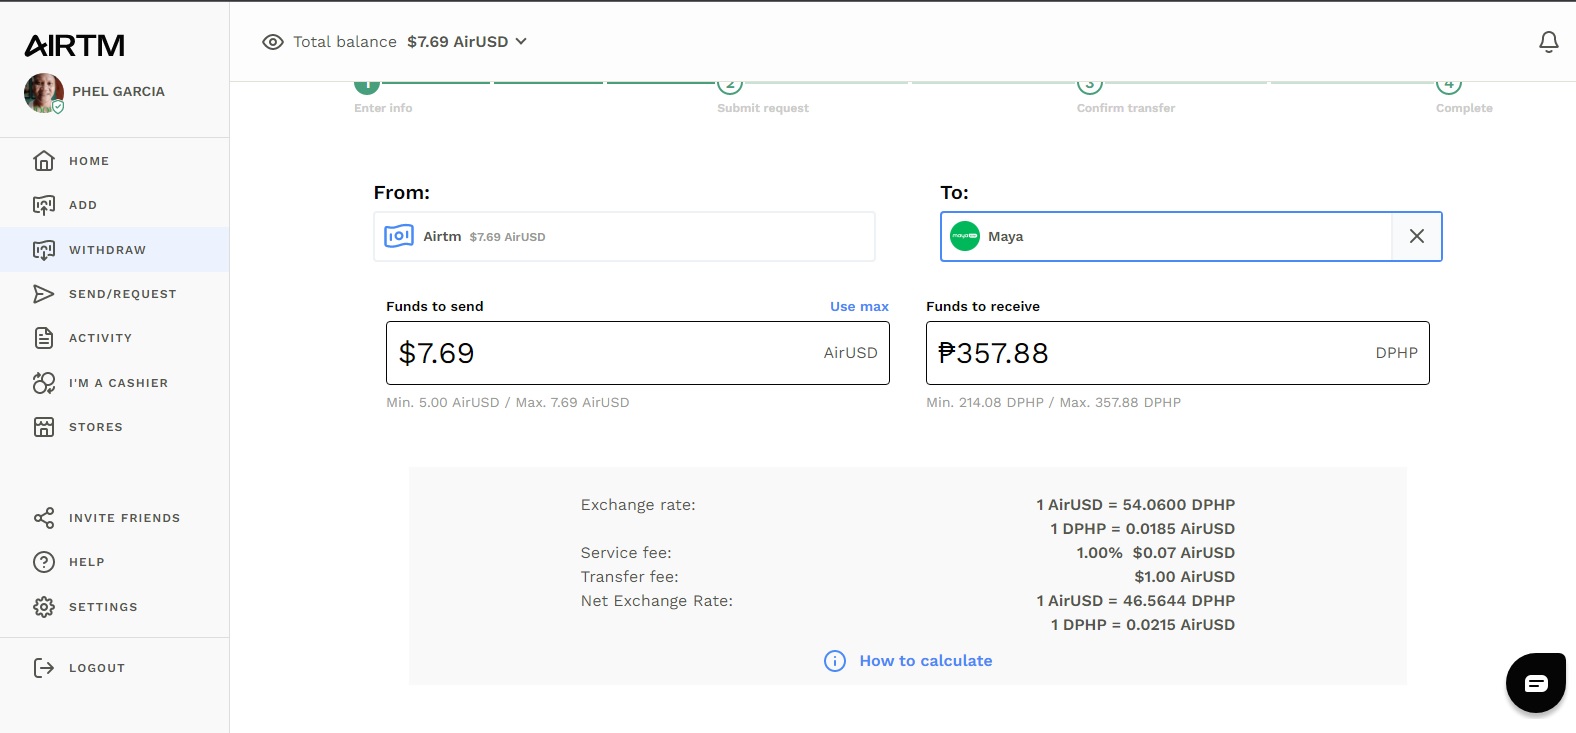Click the Airtm wallet icon in From field
This screenshot has height=733, width=1576.
pyautogui.click(x=399, y=236)
